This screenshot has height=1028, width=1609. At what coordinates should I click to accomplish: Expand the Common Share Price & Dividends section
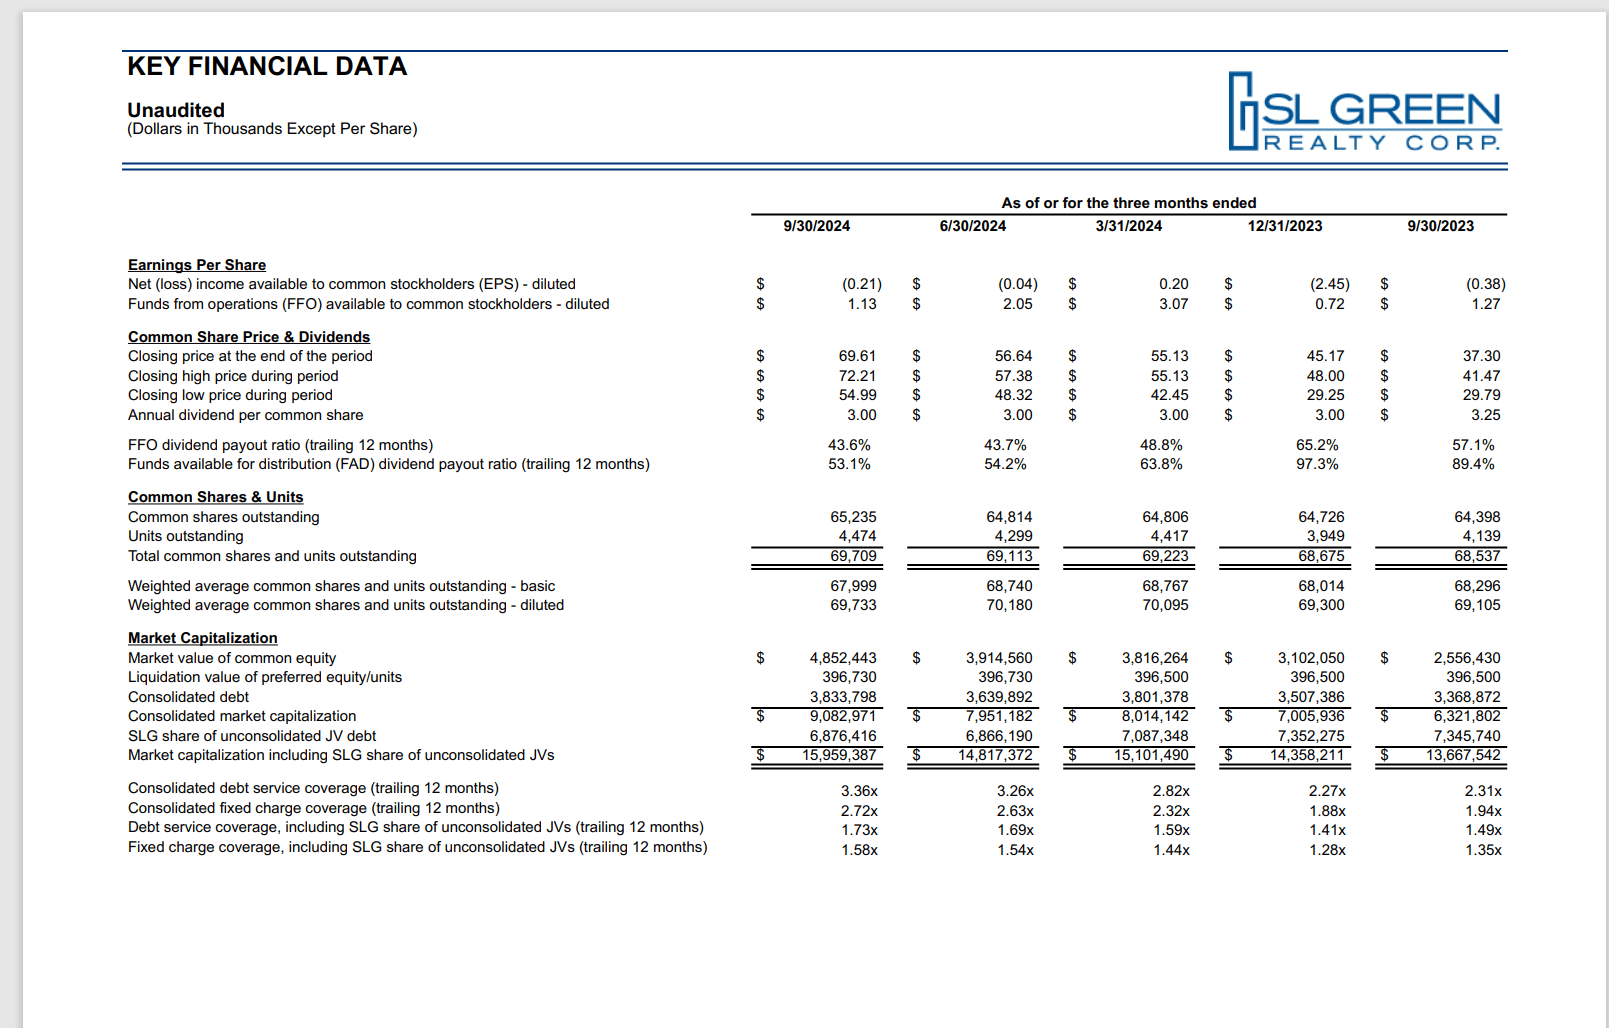point(249,336)
